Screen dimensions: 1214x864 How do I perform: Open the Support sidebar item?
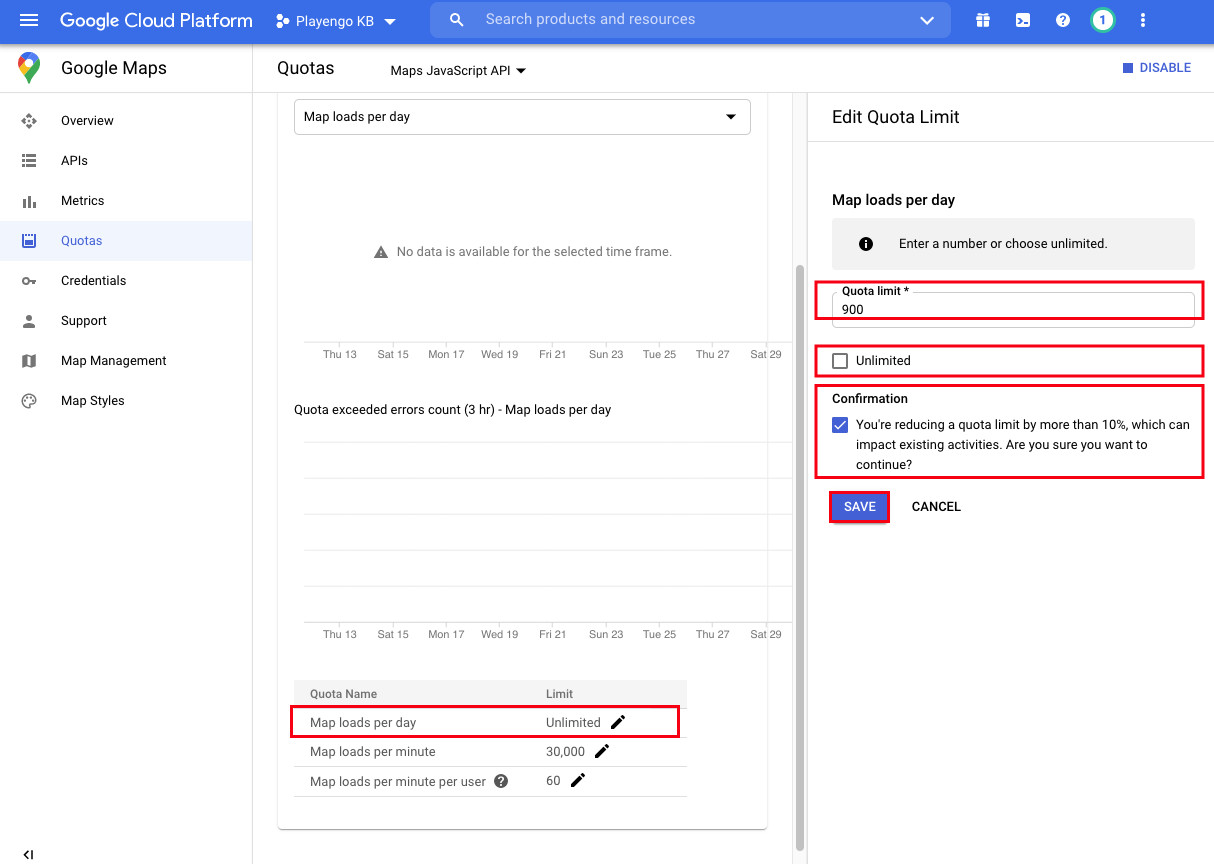pos(83,321)
